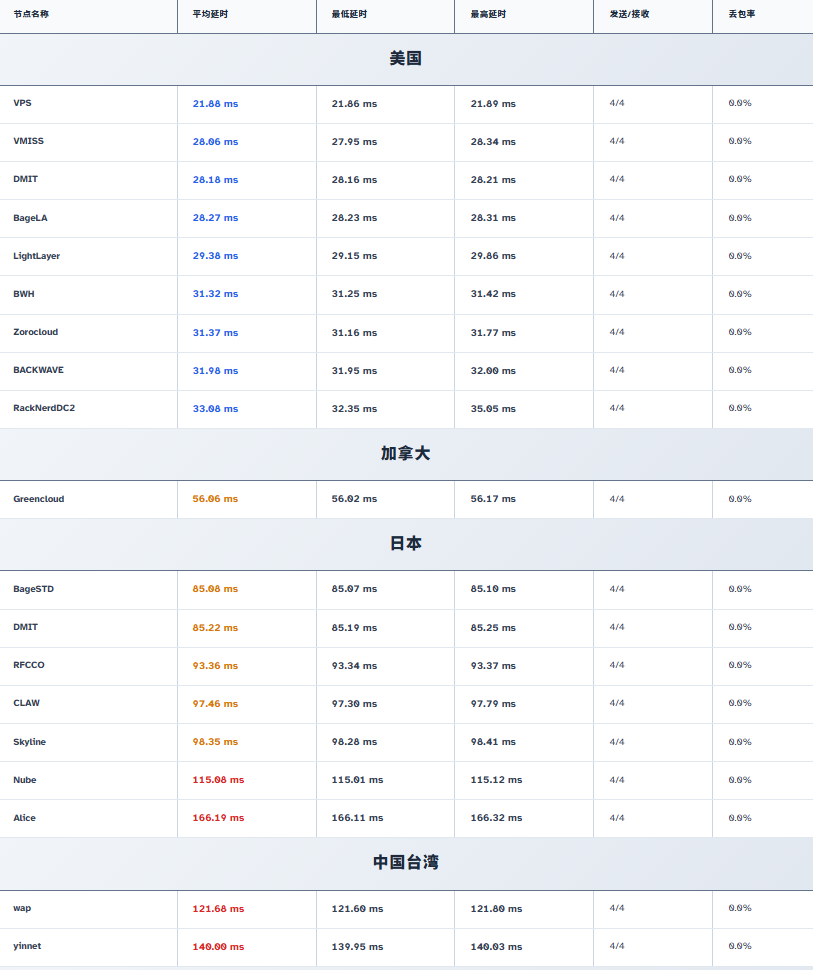
Task: Click the VMISS node name
Action: pos(28,141)
